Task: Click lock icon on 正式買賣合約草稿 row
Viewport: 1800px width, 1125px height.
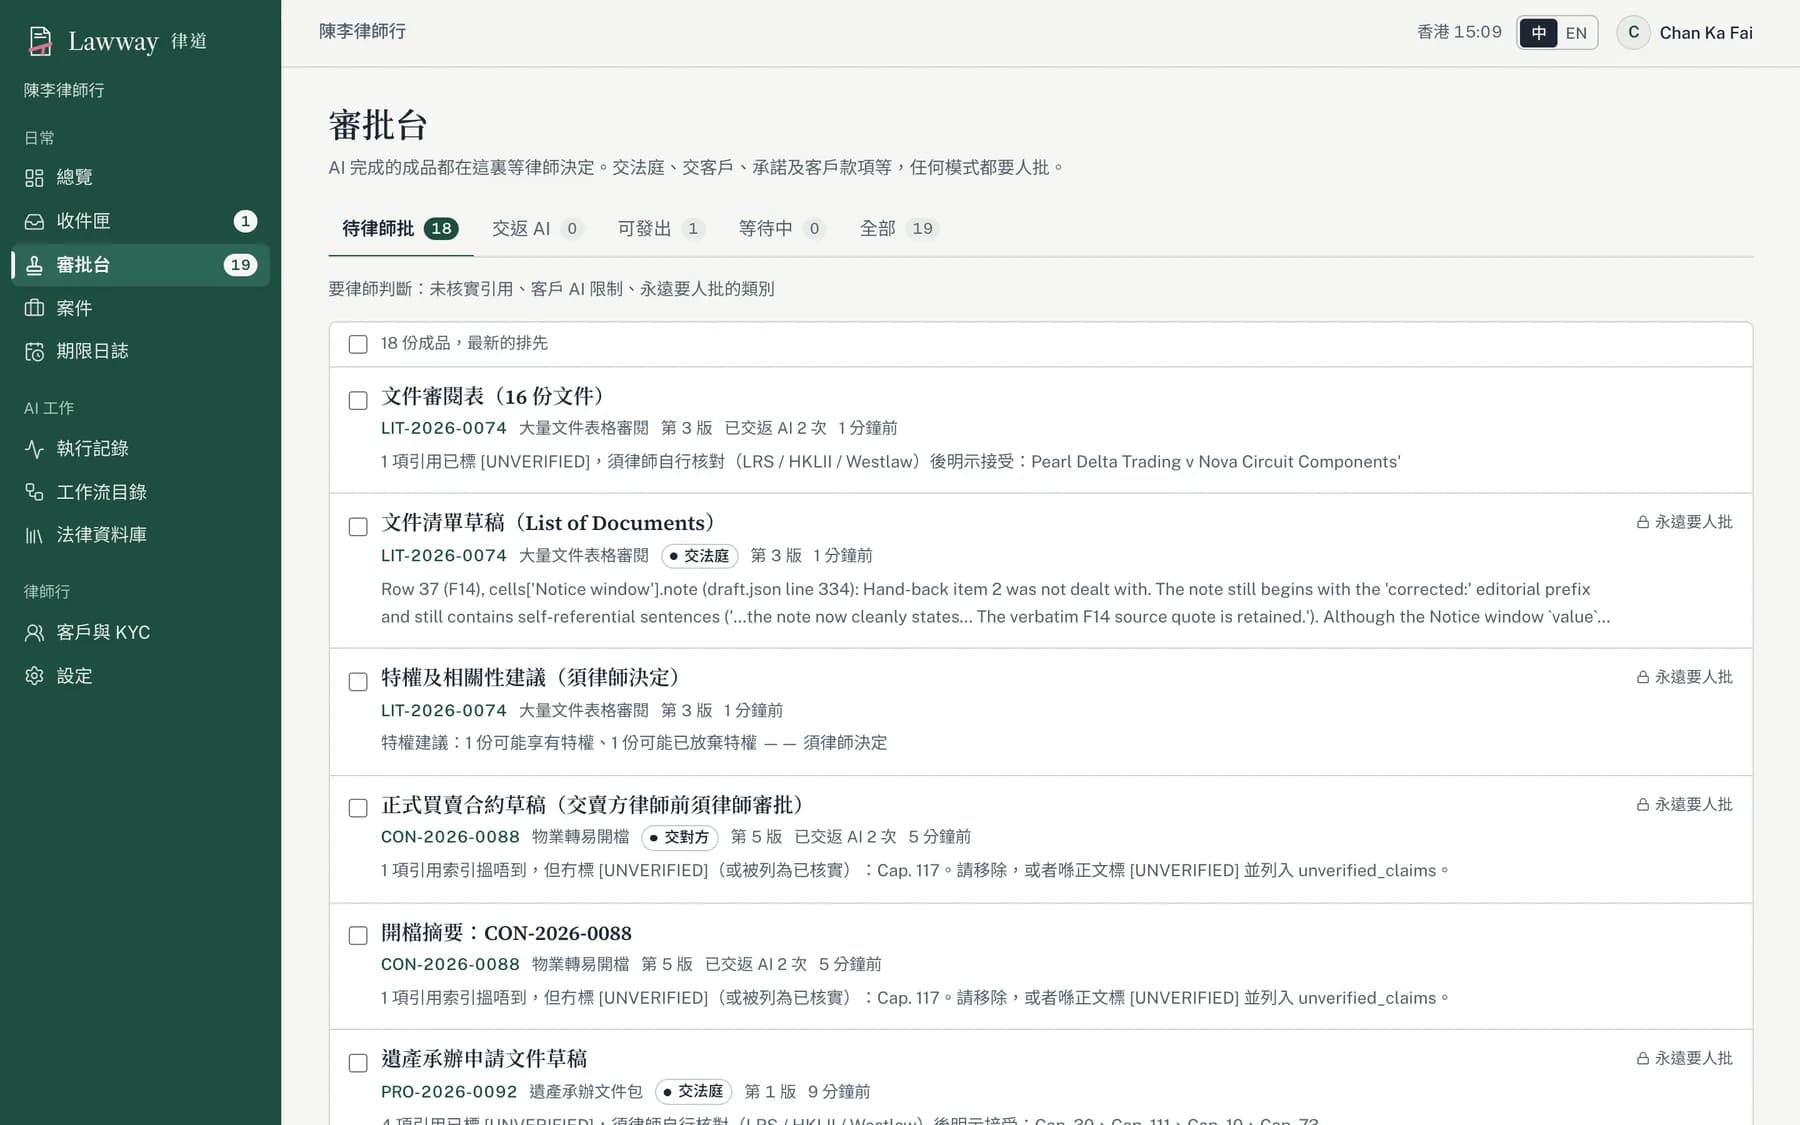Action: click(1642, 805)
